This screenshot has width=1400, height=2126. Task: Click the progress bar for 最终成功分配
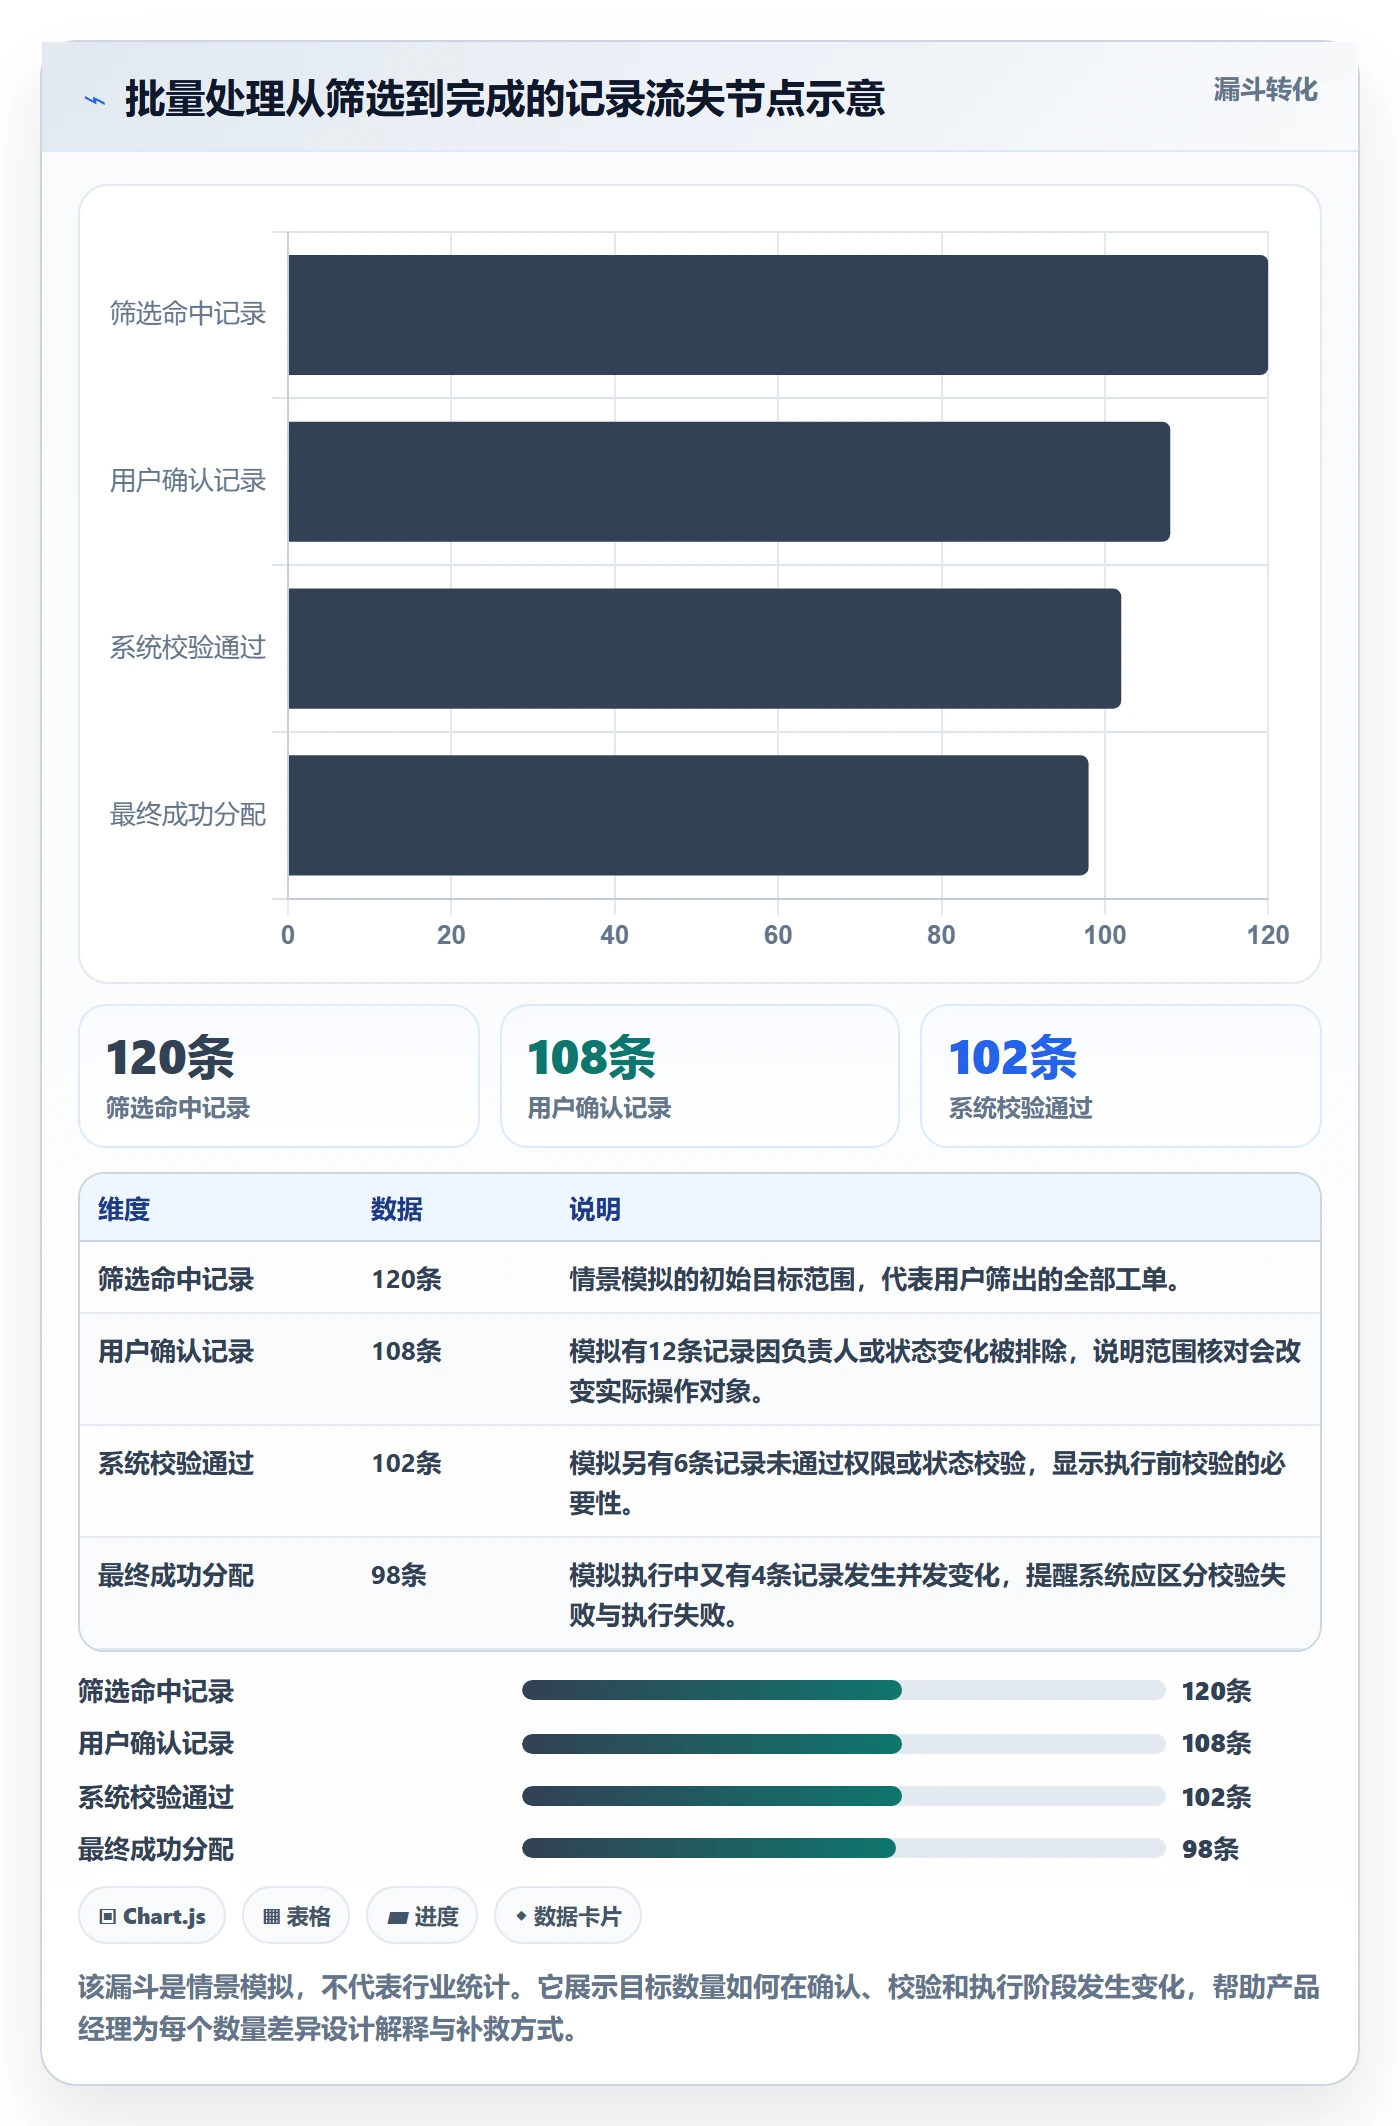[x=844, y=1848]
